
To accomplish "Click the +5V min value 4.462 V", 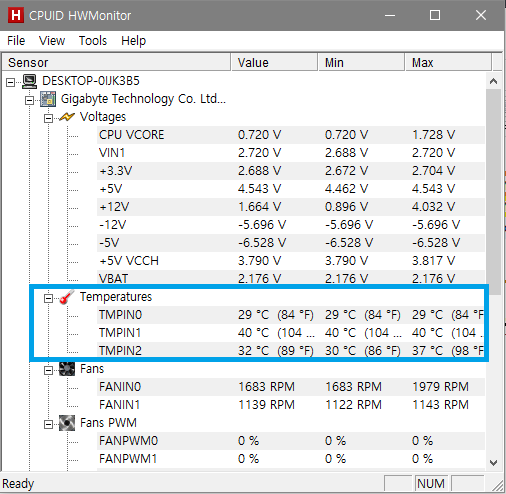I will (346, 189).
